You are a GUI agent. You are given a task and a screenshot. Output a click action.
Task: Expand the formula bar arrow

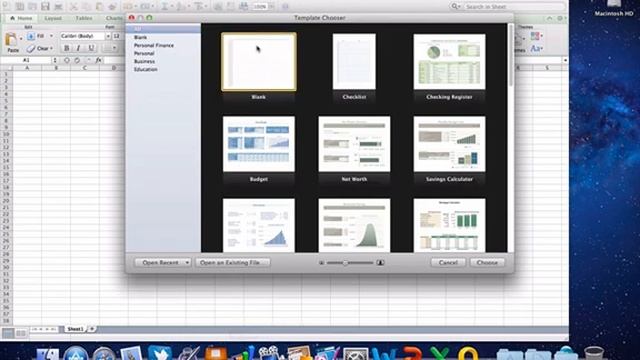point(565,60)
